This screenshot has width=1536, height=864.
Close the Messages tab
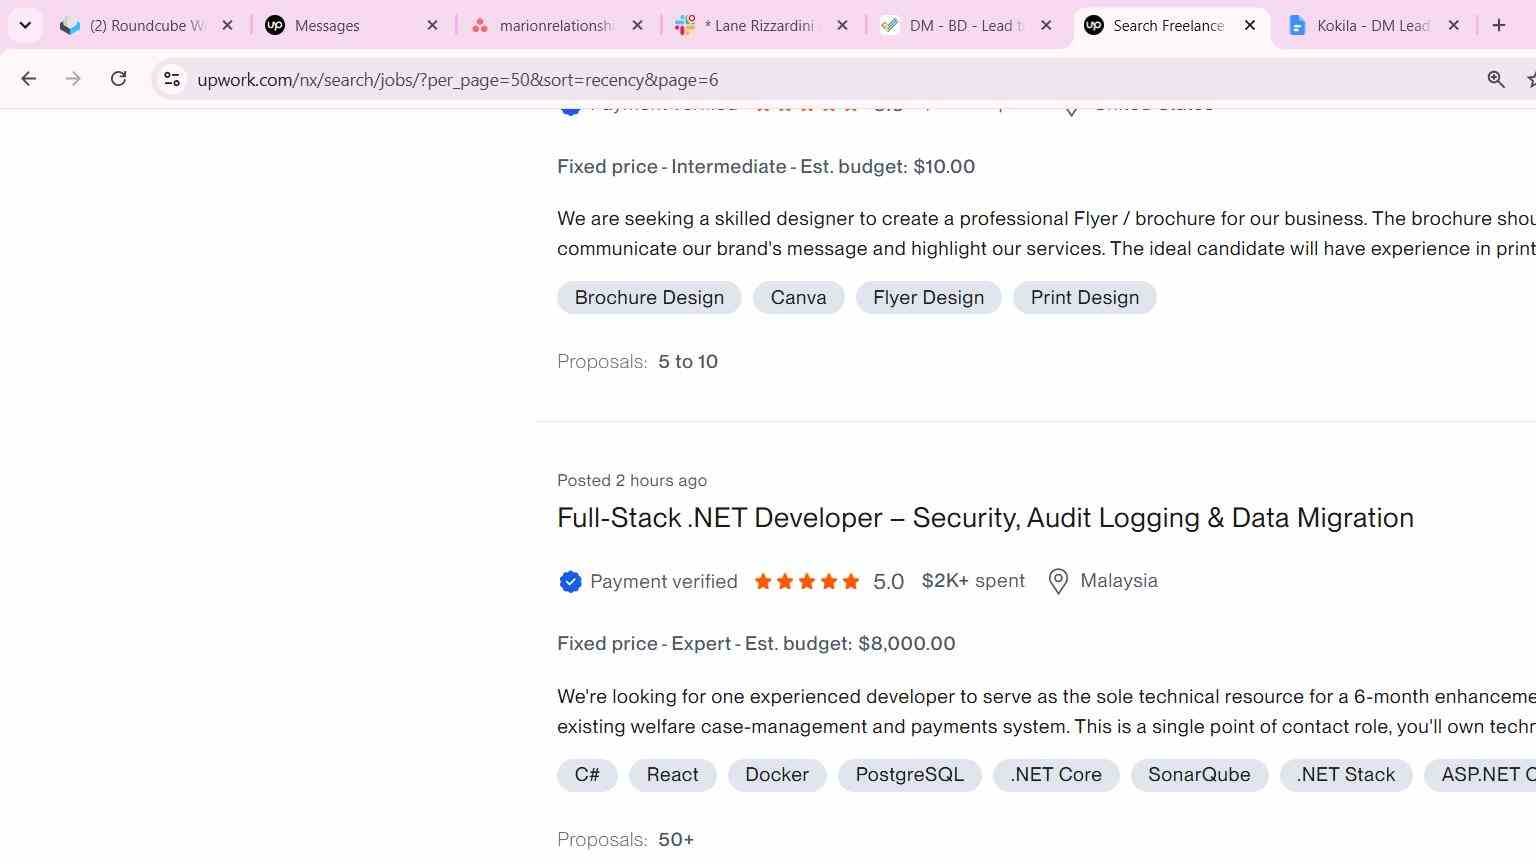tap(432, 25)
